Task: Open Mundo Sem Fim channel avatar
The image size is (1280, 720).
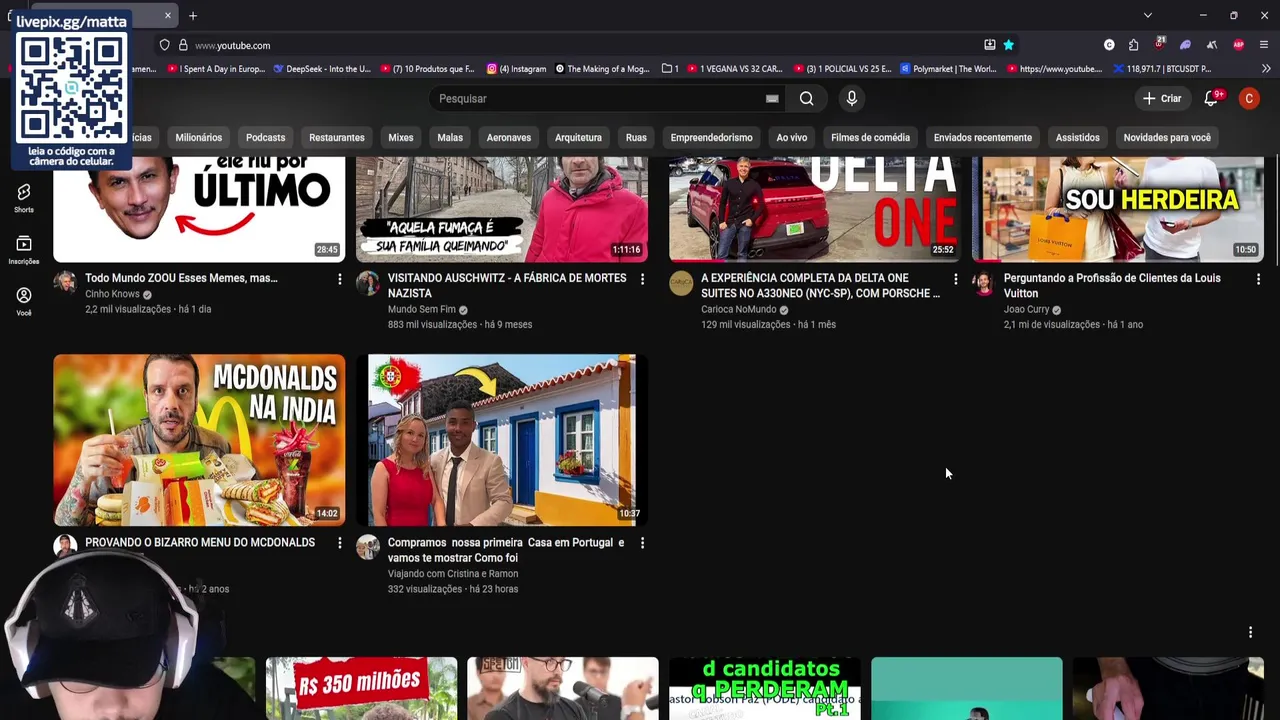Action: 368,282
